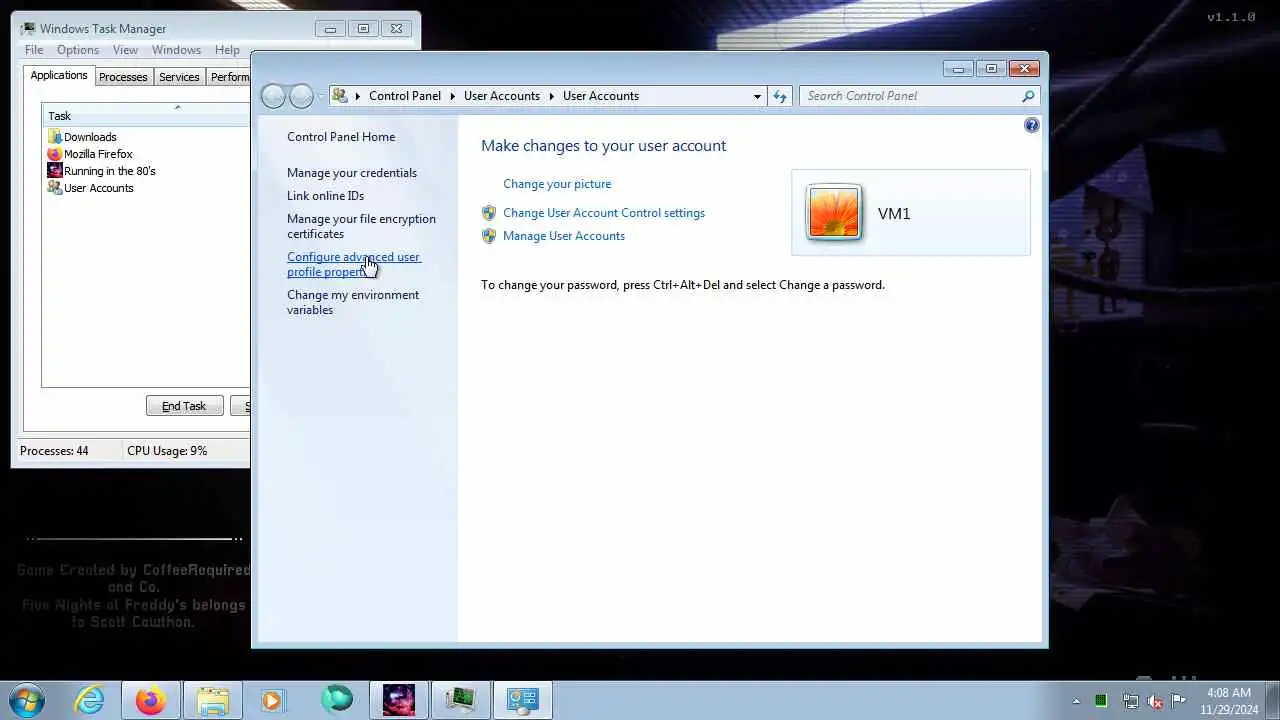Open Change User Account Control settings
Viewport: 1280px width, 720px height.
(604, 213)
